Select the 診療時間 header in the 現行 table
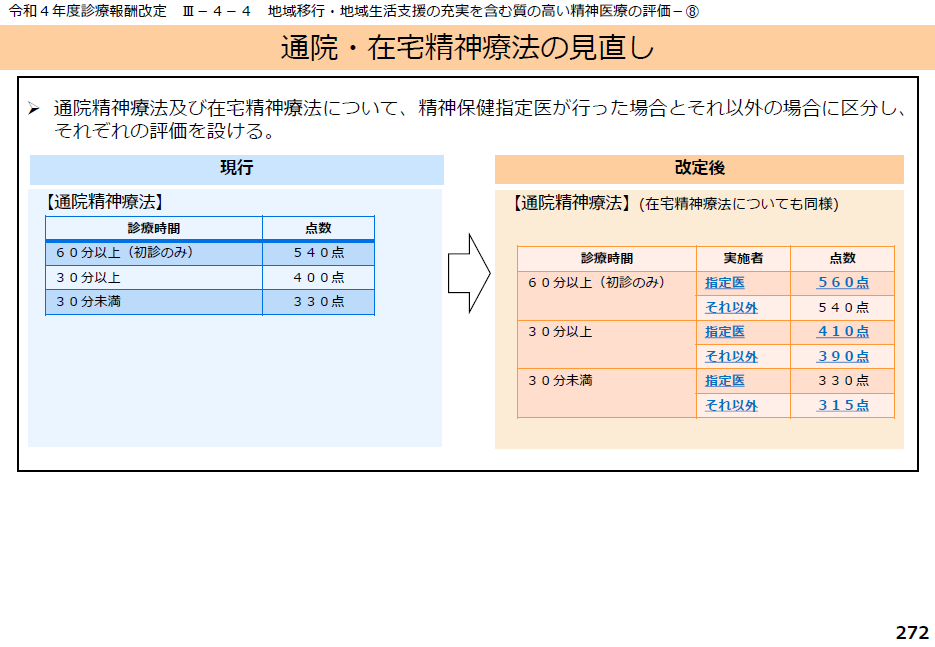The height and width of the screenshot is (647, 935). (154, 228)
